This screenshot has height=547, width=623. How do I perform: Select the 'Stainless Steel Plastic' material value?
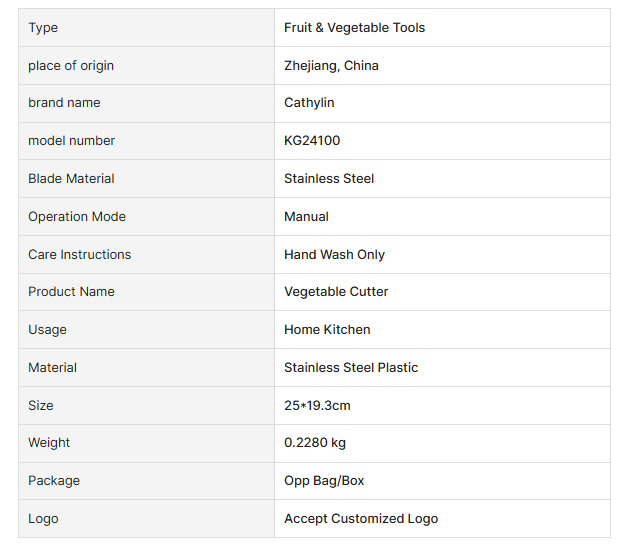[351, 368]
